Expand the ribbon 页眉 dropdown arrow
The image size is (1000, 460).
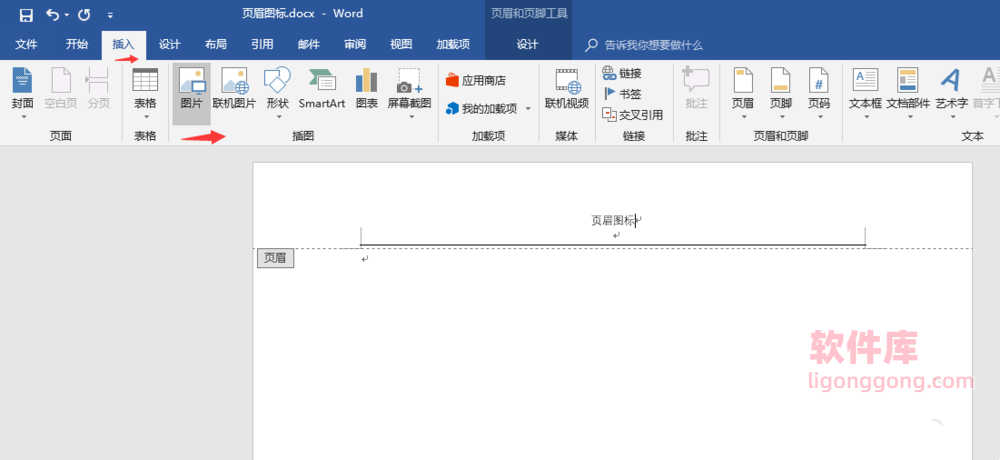coord(744,117)
